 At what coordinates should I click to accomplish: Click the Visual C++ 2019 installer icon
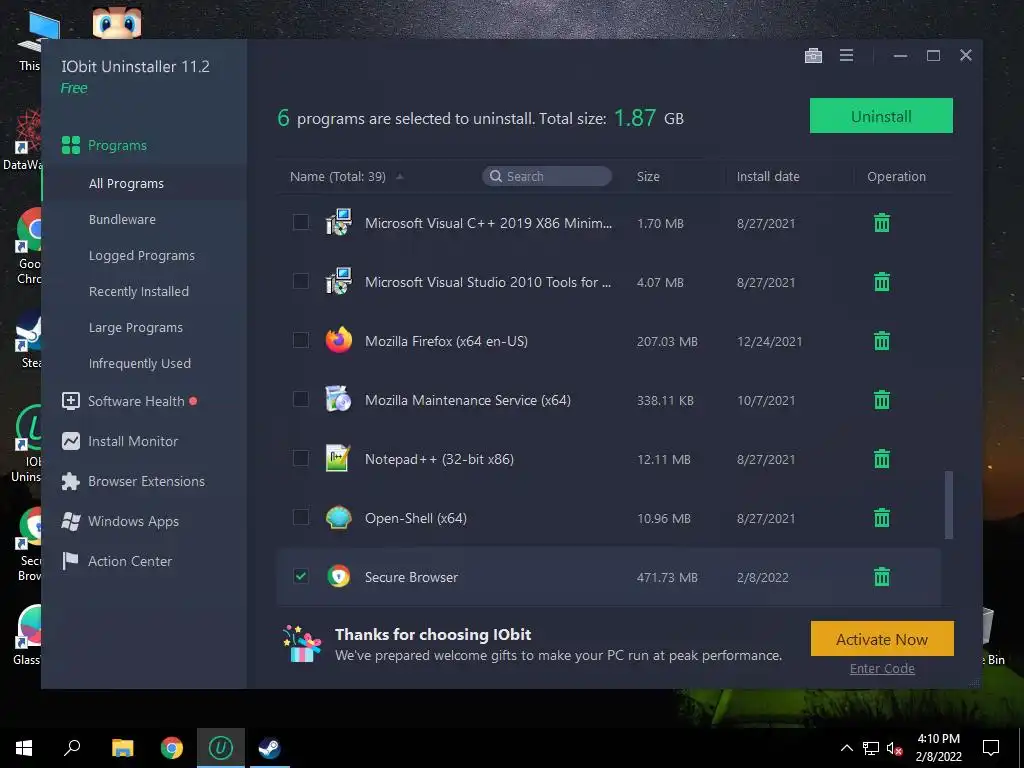pyautogui.click(x=338, y=223)
